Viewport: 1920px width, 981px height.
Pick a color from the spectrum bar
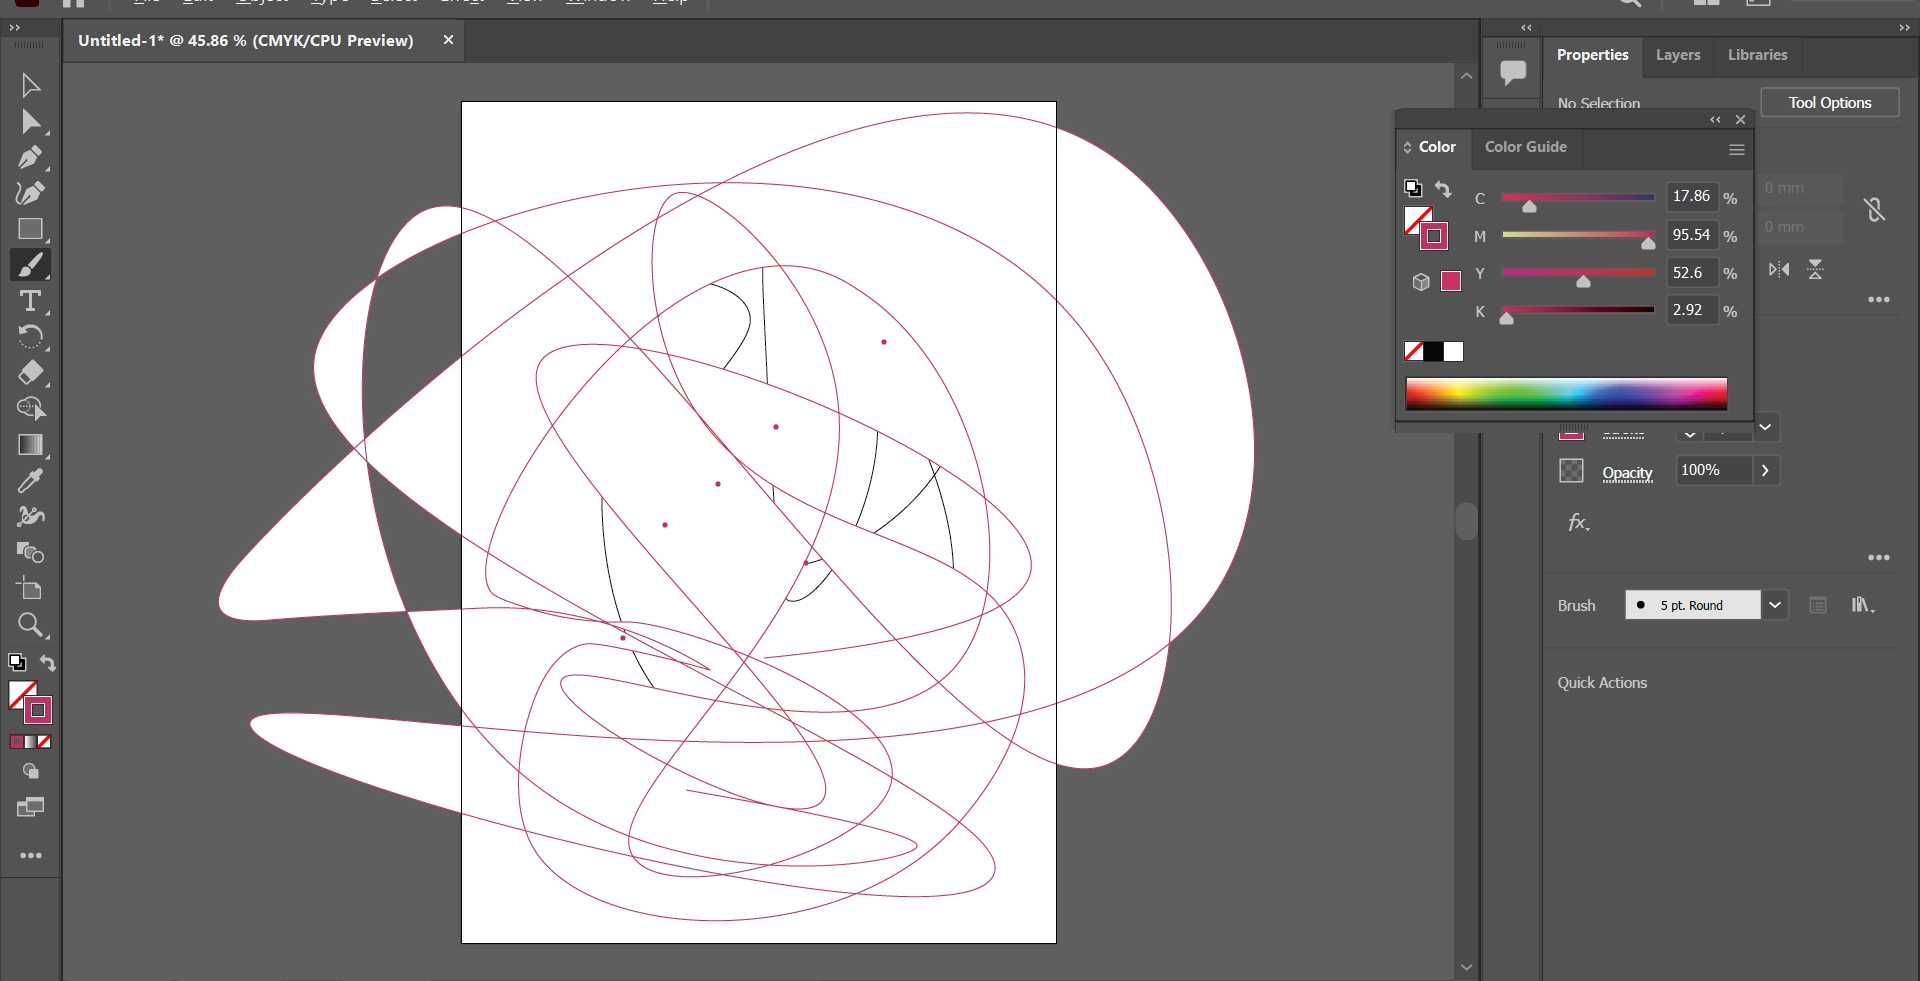pos(1566,394)
